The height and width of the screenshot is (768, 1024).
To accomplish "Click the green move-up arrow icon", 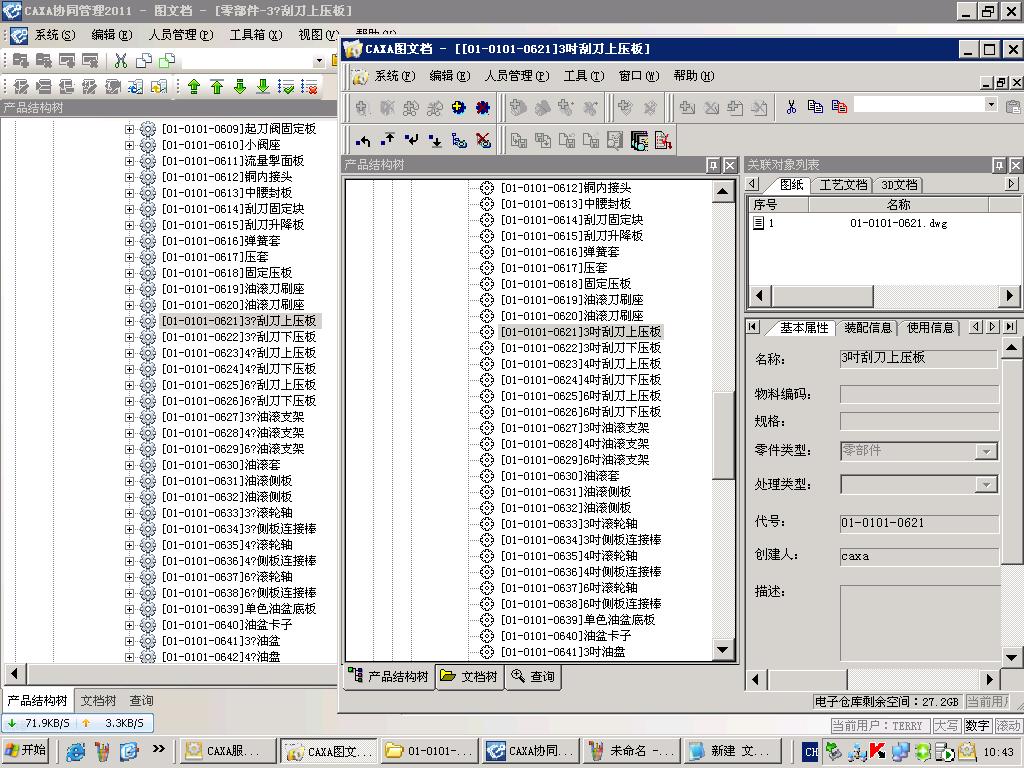I will click(194, 87).
